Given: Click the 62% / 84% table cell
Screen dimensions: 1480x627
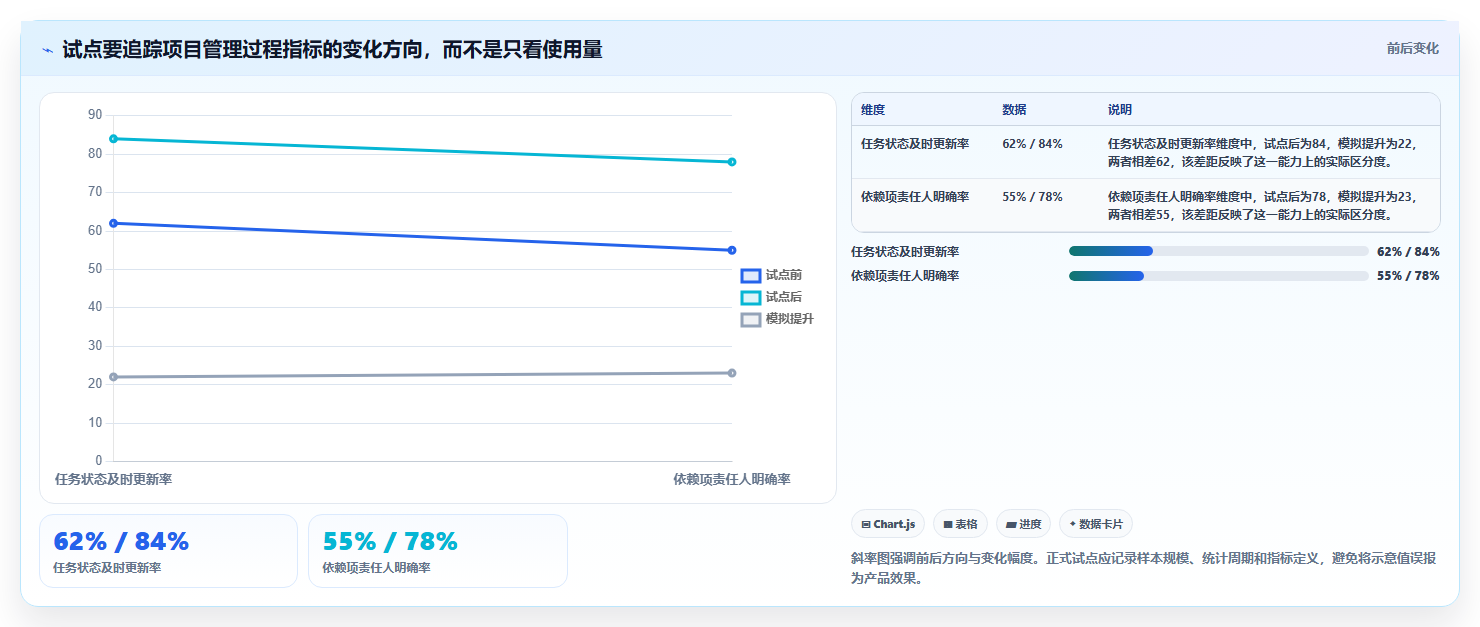Looking at the screenshot, I should [1032, 143].
